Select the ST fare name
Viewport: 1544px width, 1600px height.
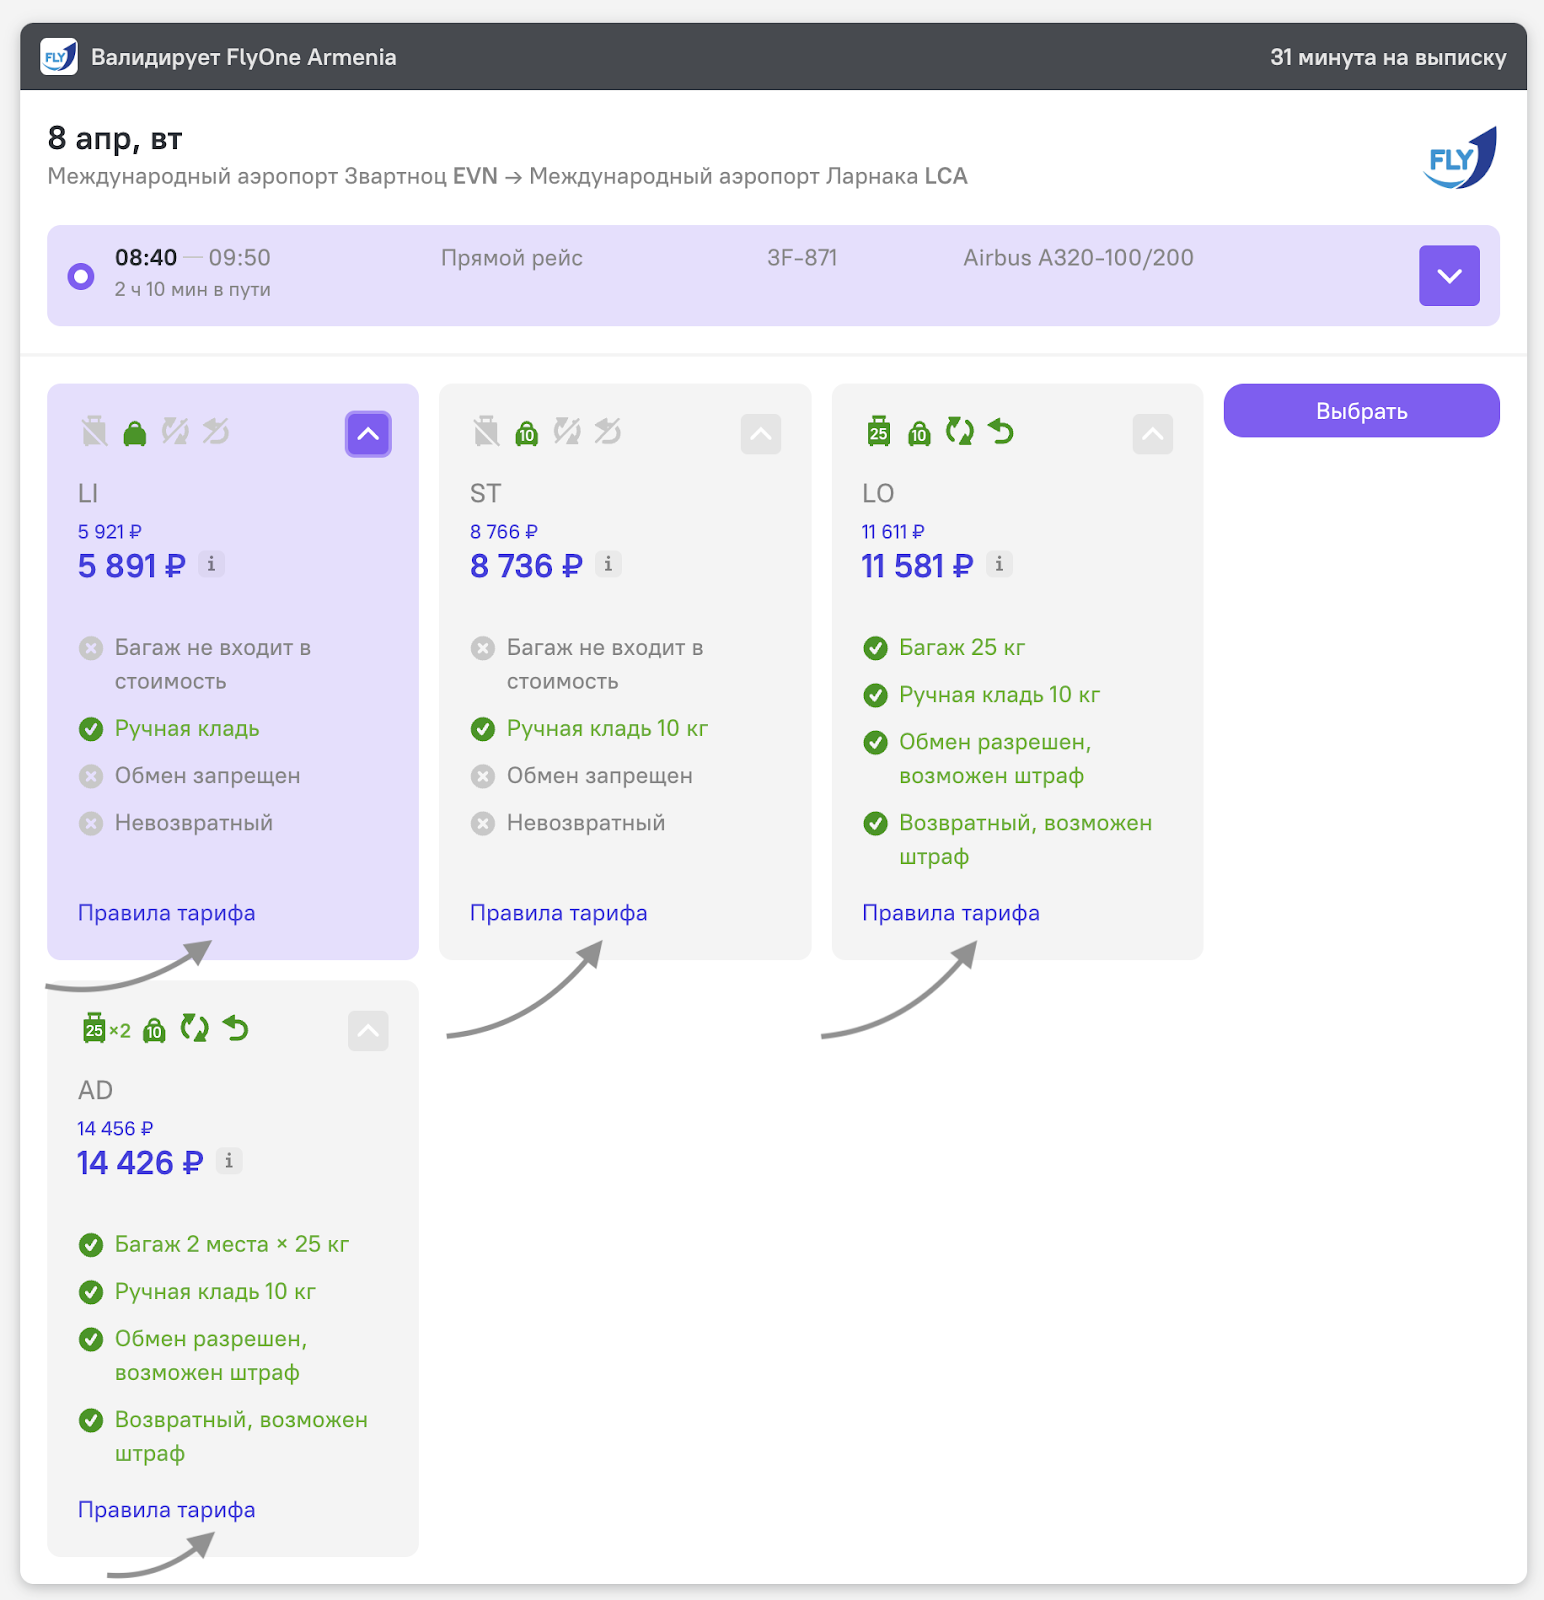[x=486, y=494]
